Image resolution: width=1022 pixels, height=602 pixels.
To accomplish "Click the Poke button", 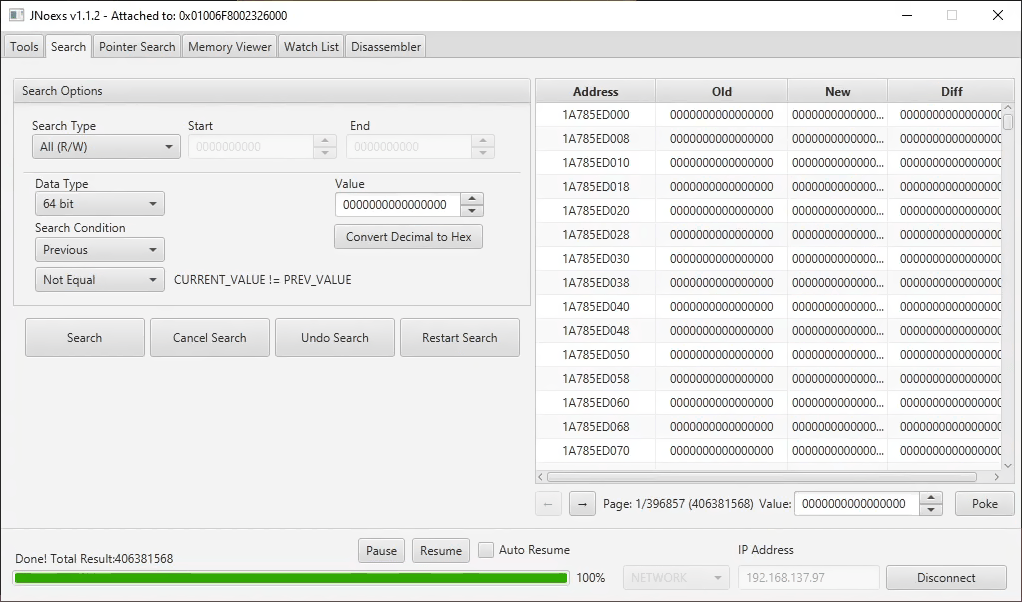I will tap(984, 504).
